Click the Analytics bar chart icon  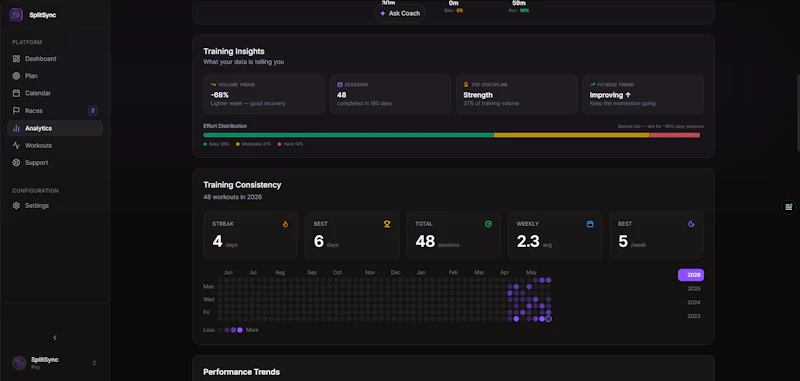16,128
